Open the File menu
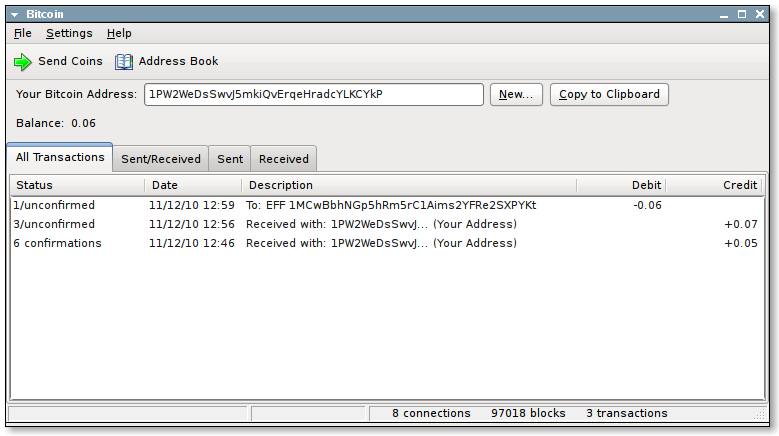 [22, 33]
